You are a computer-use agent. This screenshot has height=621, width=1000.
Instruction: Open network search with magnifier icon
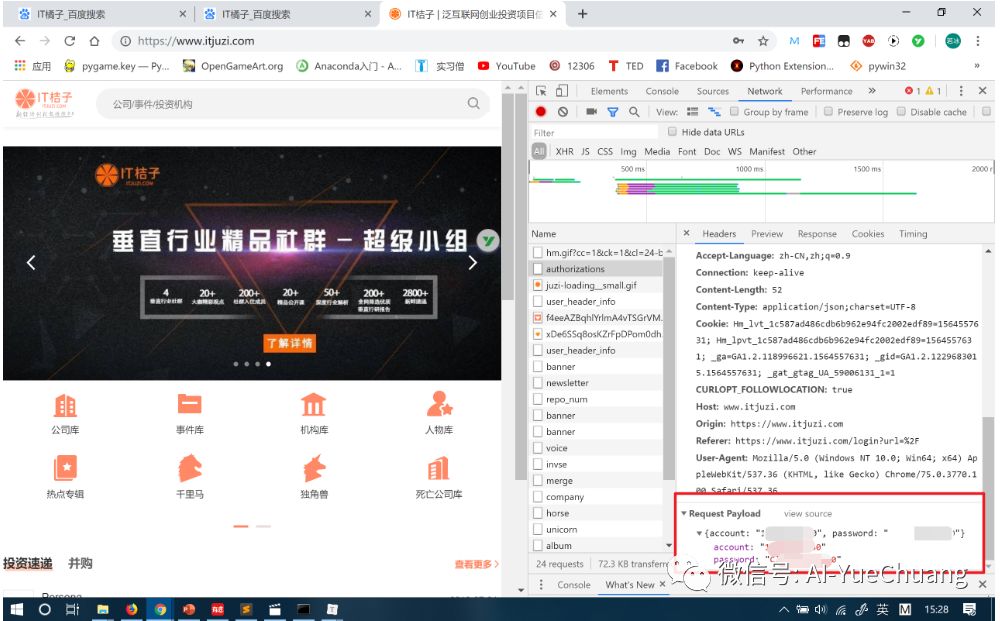click(x=634, y=112)
